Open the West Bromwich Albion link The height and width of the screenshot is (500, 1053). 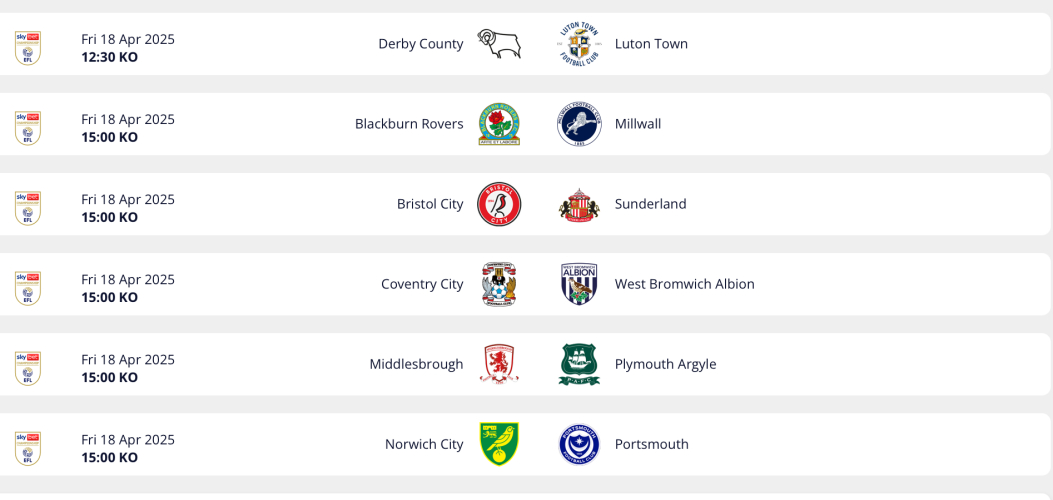click(684, 284)
